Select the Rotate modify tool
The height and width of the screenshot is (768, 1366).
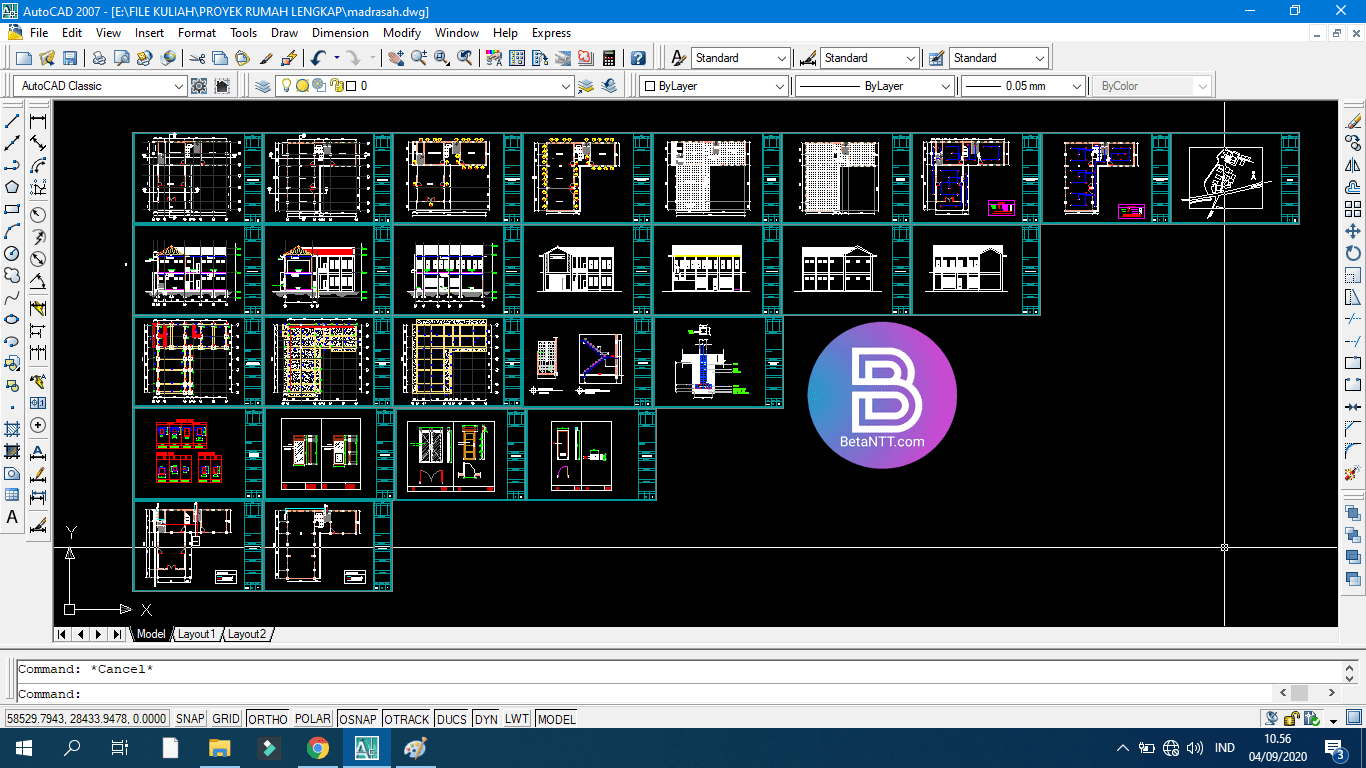coord(1353,253)
